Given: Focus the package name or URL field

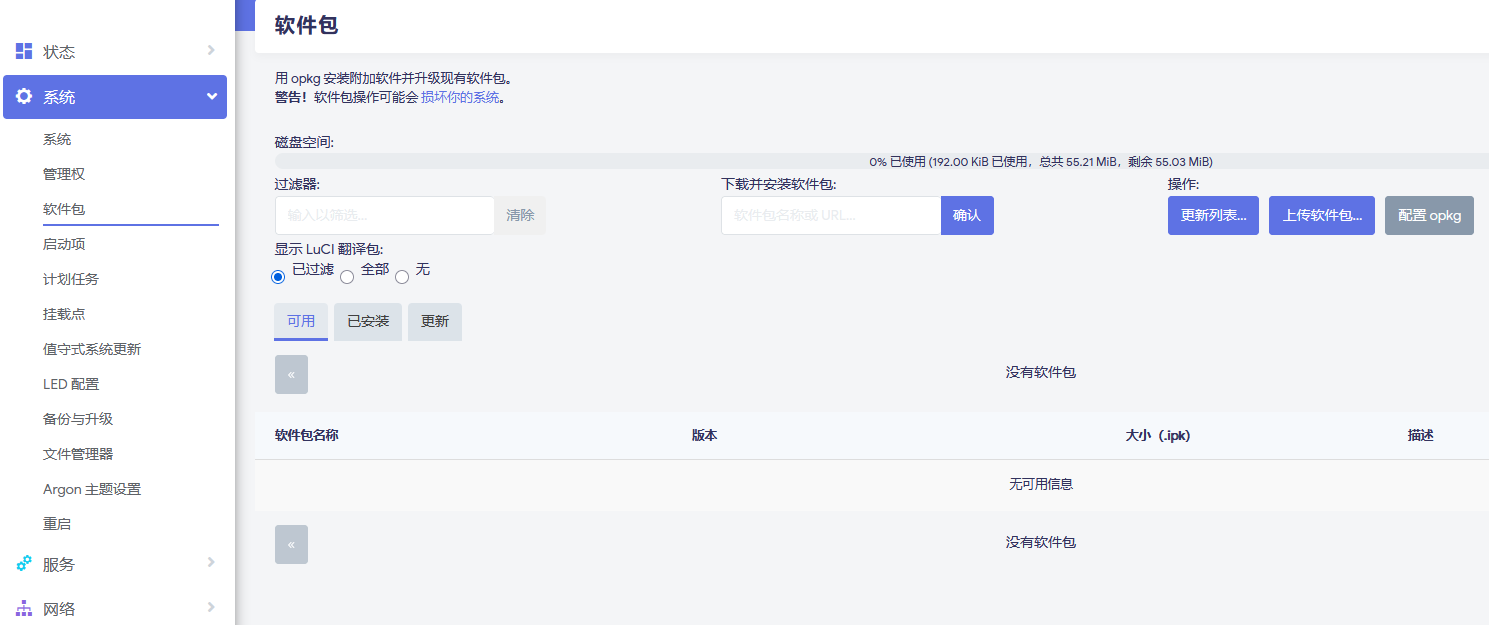Looking at the screenshot, I should (830, 216).
